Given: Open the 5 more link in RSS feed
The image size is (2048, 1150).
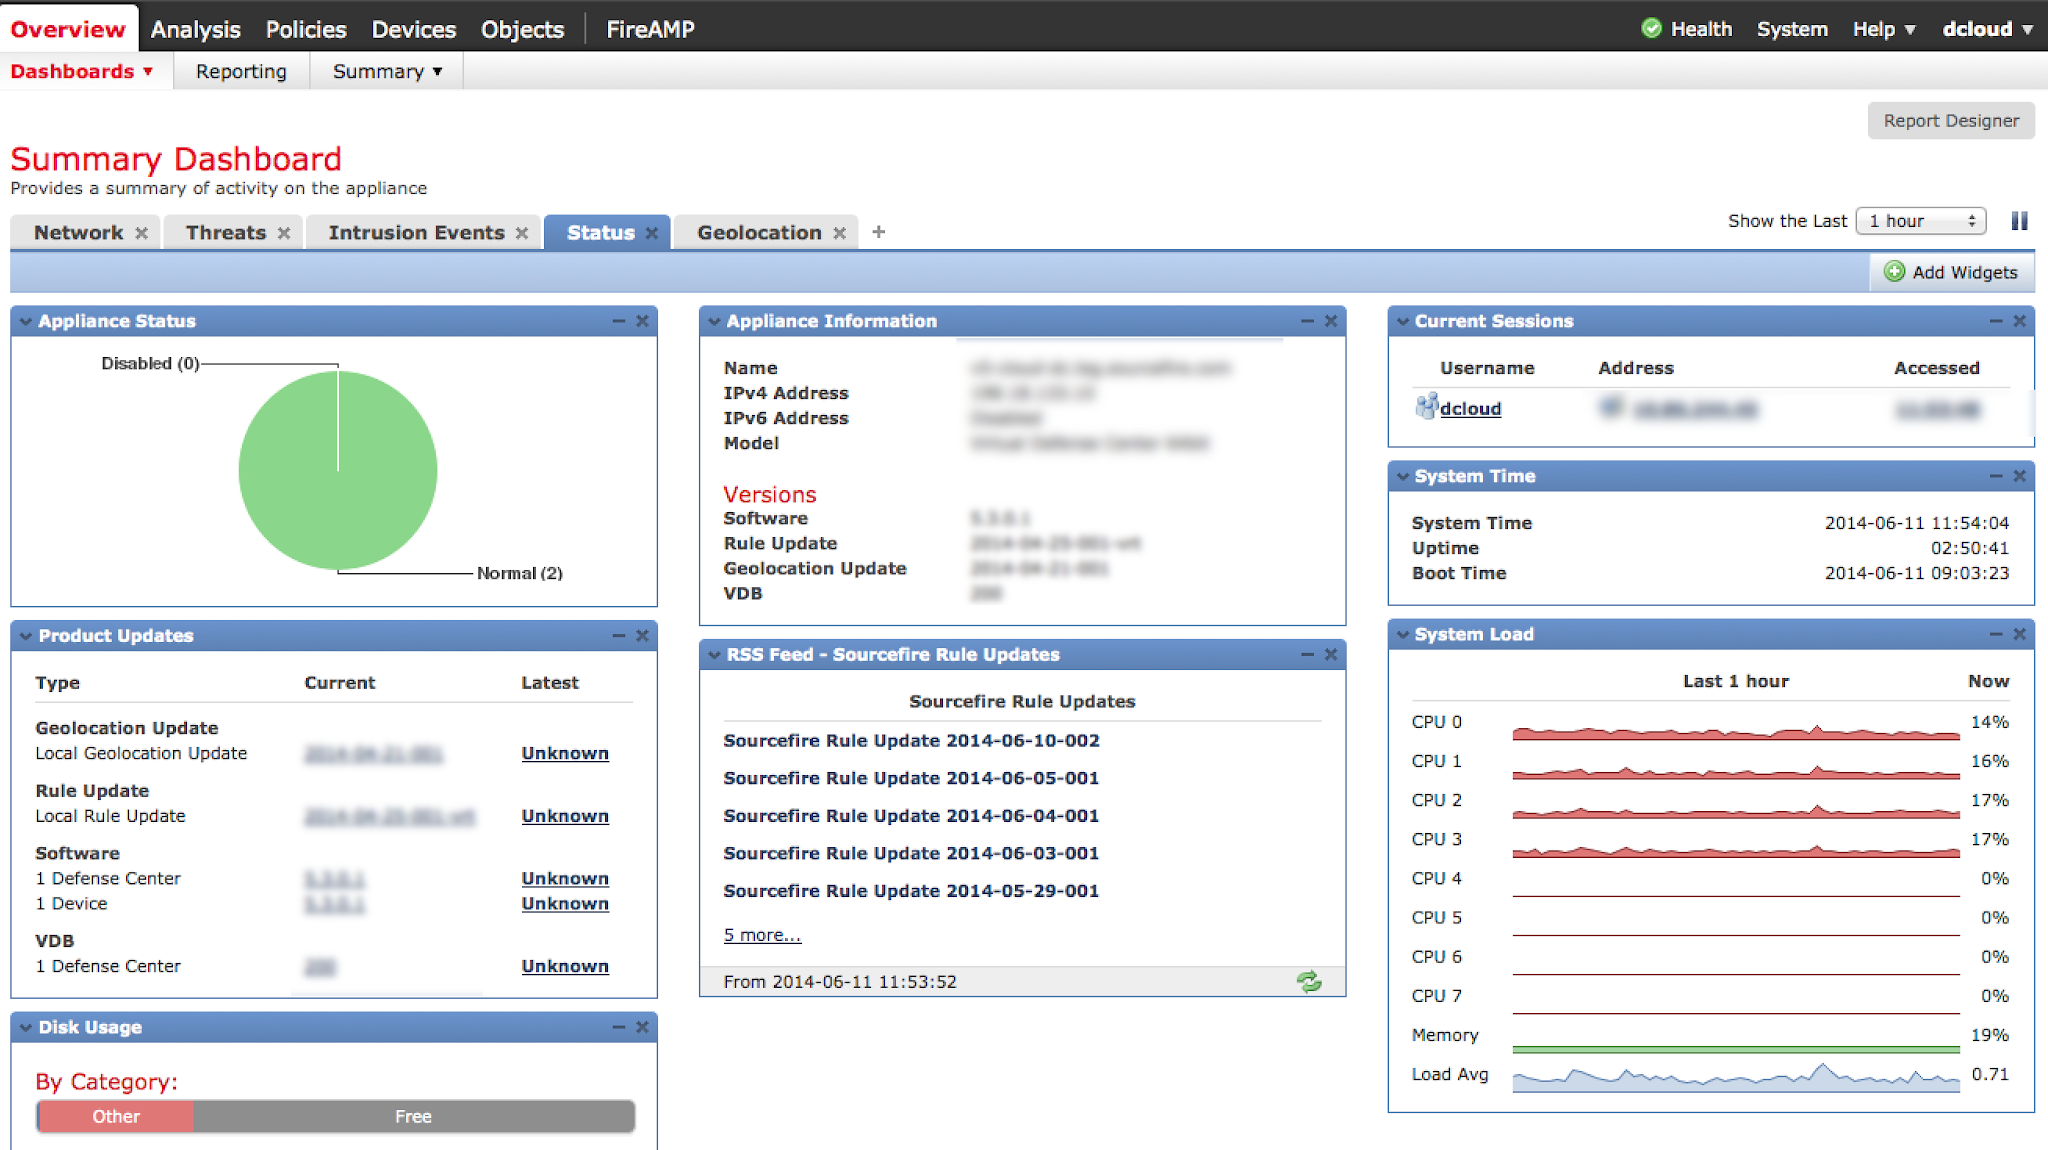Looking at the screenshot, I should pos(761,934).
